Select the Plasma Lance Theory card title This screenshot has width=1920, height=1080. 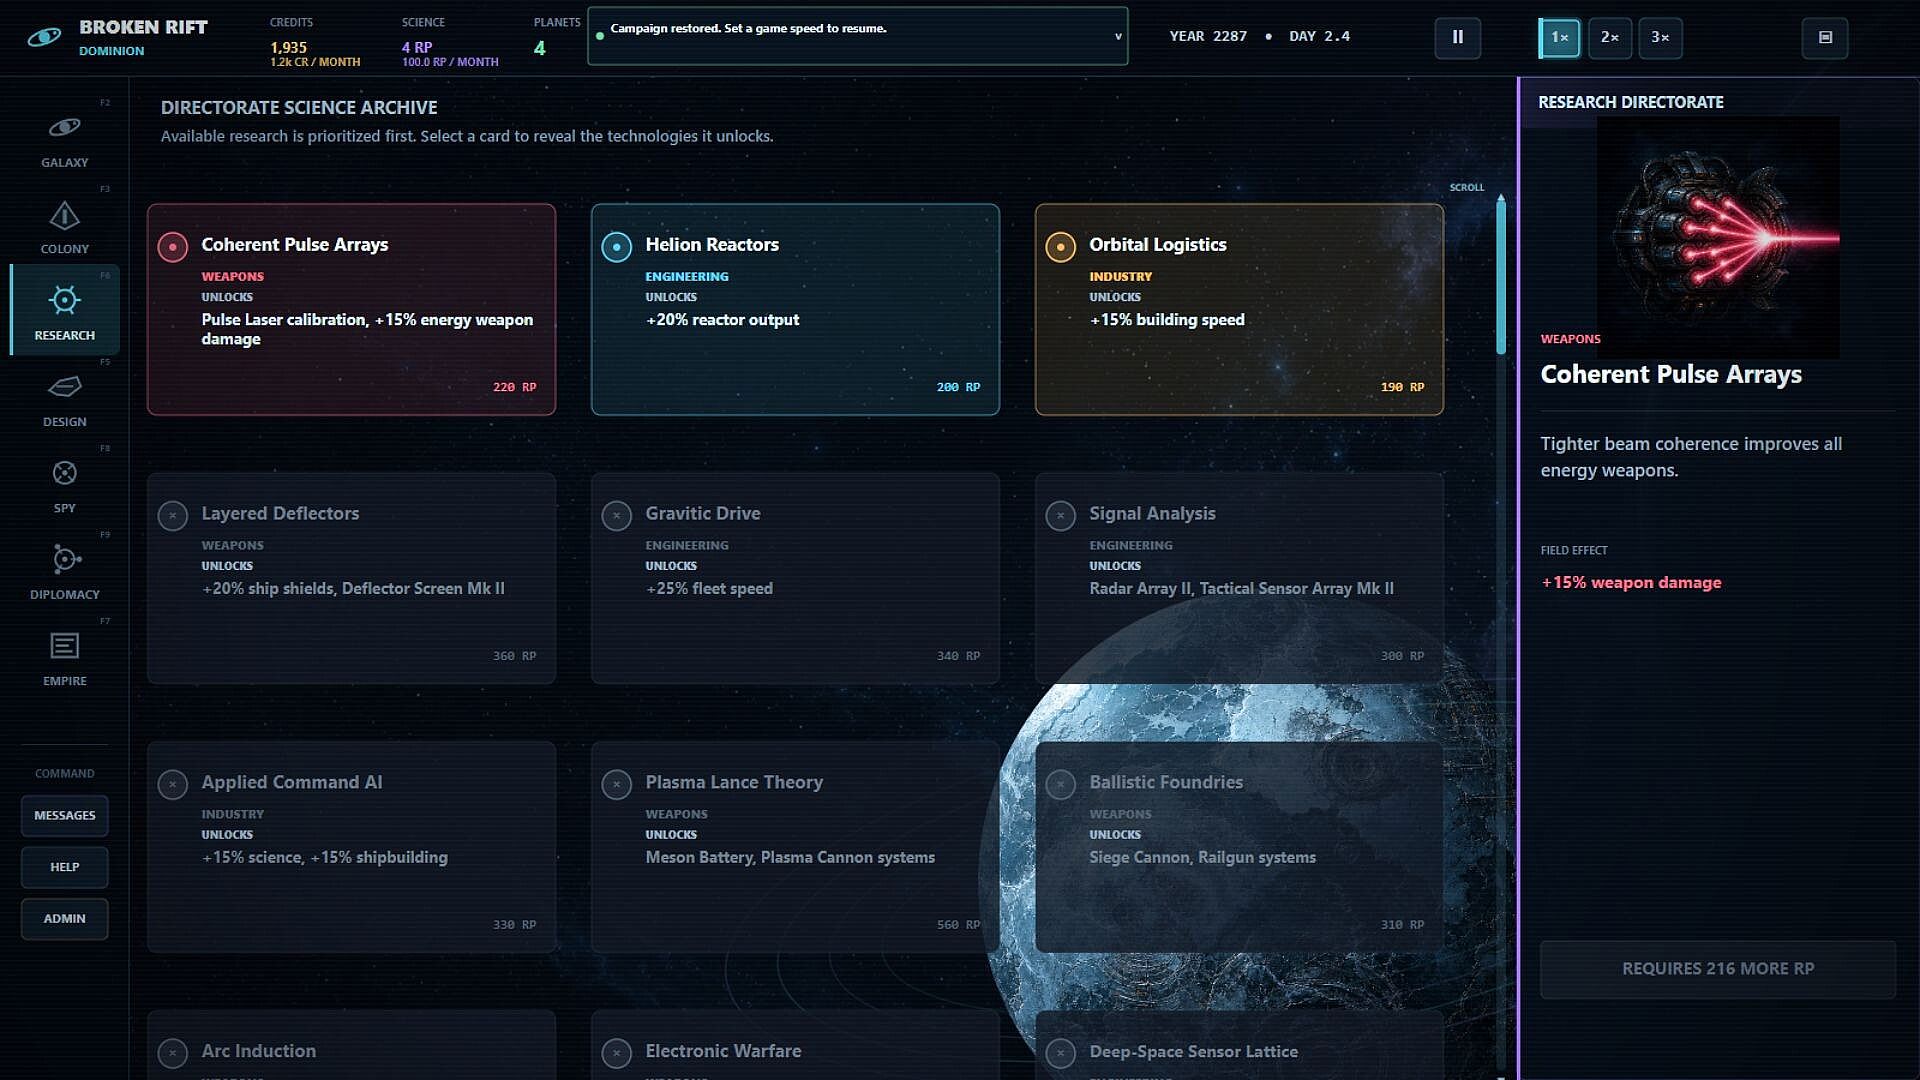point(734,782)
